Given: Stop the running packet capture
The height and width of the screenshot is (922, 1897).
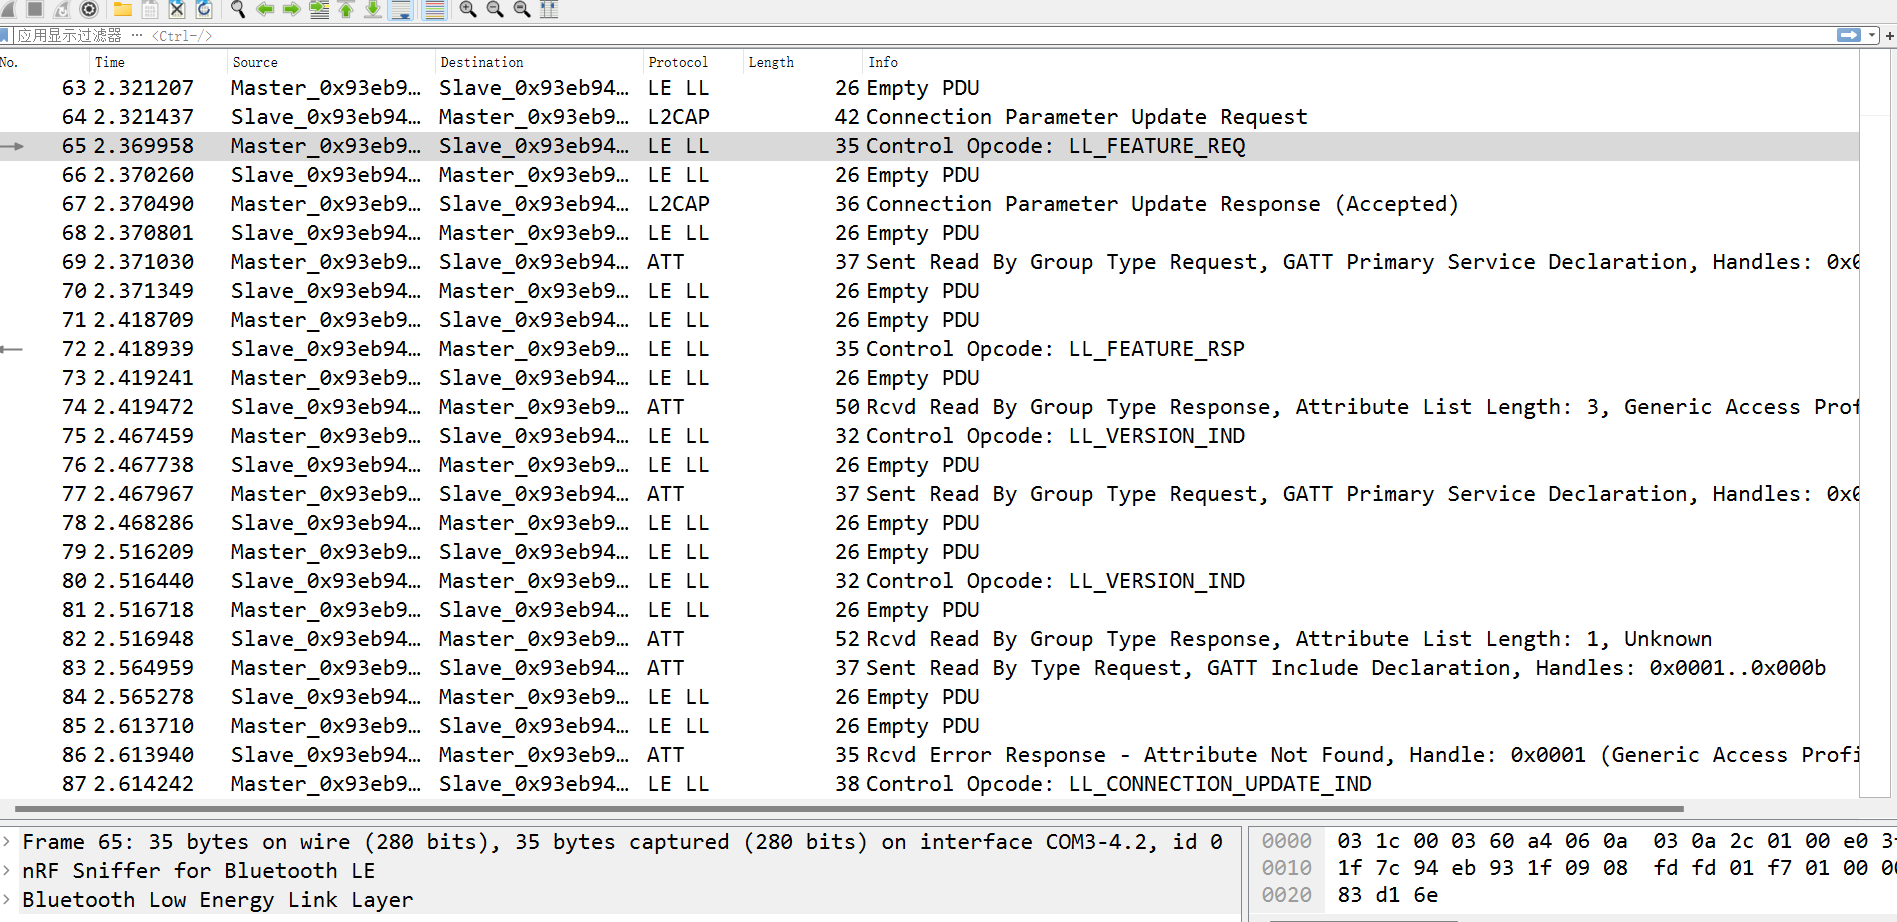Looking at the screenshot, I should pos(35,9).
